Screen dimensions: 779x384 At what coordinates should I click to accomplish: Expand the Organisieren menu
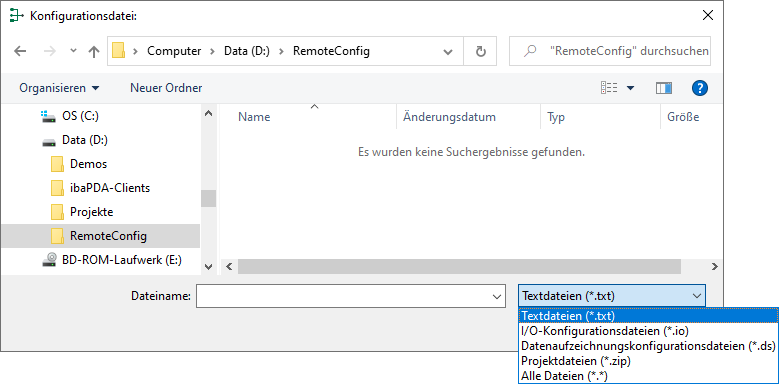coord(59,88)
